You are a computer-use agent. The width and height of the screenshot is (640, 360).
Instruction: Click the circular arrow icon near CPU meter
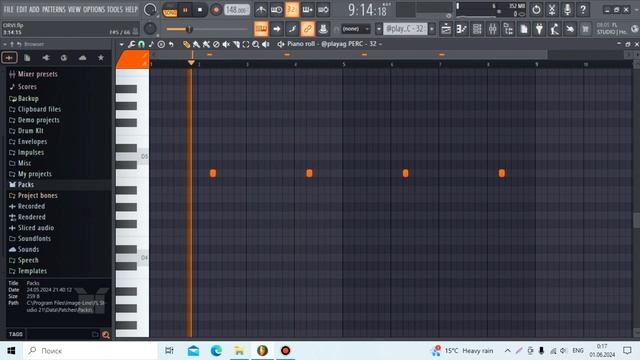tap(536, 9)
